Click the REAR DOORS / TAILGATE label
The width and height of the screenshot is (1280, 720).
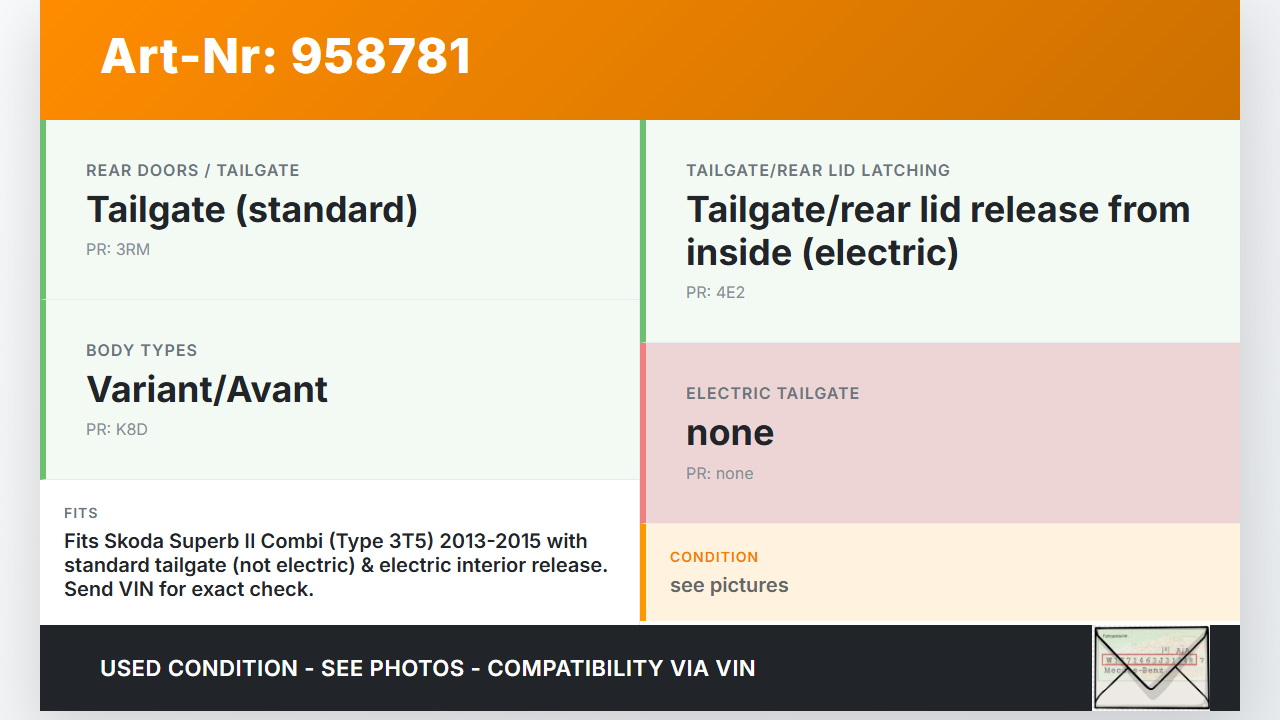tap(193, 171)
